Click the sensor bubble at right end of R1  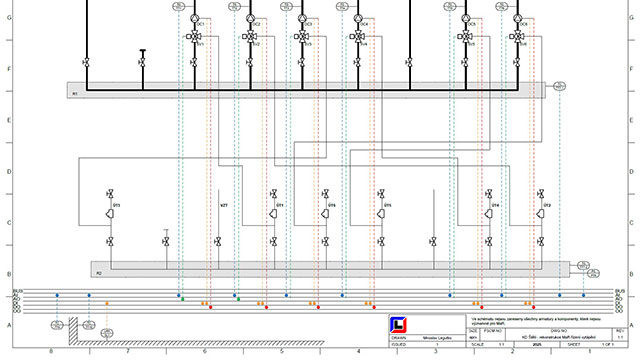click(560, 86)
